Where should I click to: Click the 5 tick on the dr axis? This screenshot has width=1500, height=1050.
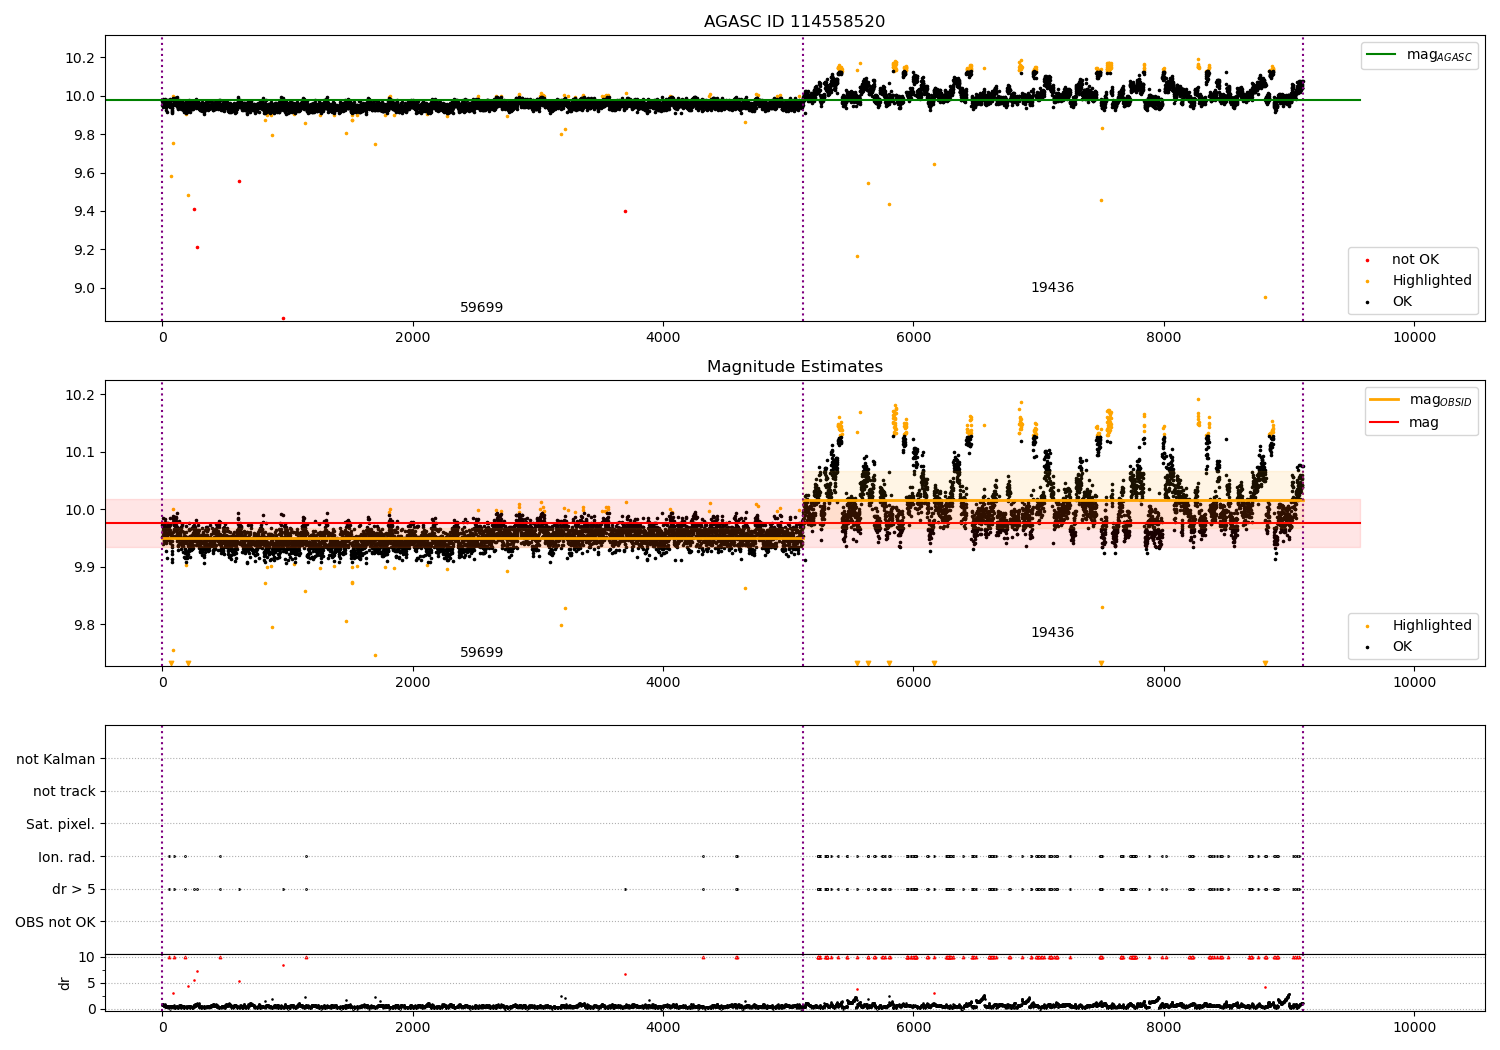[92, 983]
